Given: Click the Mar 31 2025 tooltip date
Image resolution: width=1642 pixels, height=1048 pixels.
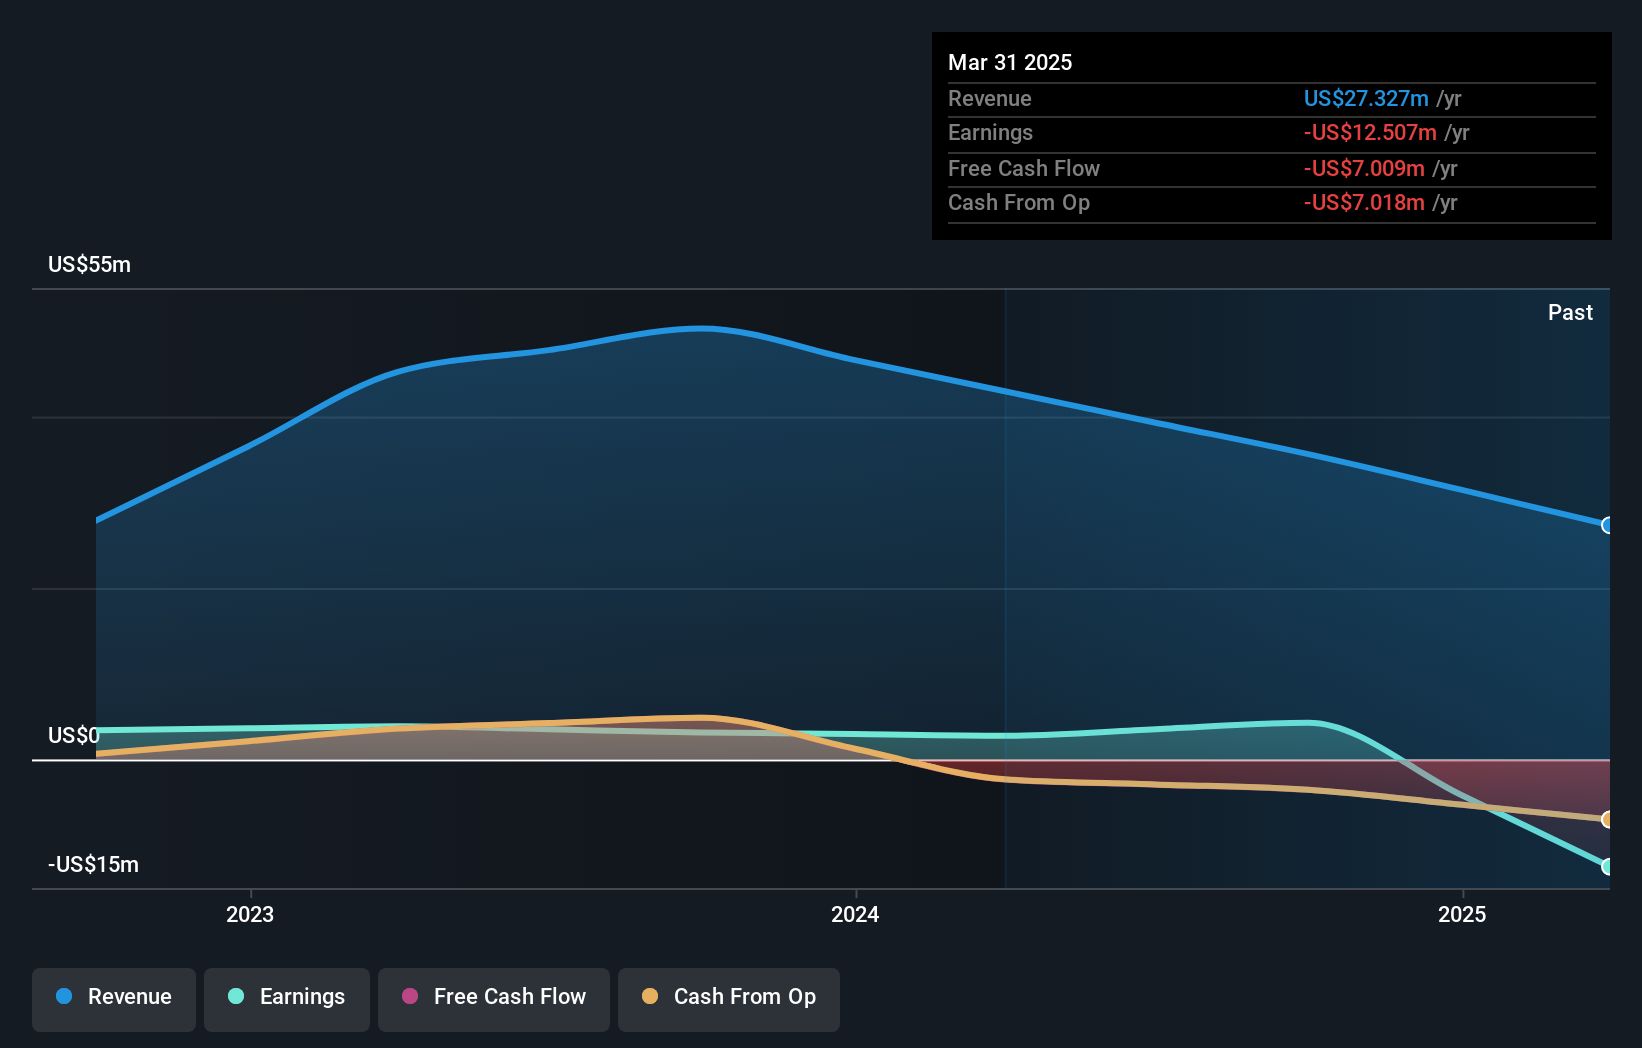Looking at the screenshot, I should (1010, 62).
